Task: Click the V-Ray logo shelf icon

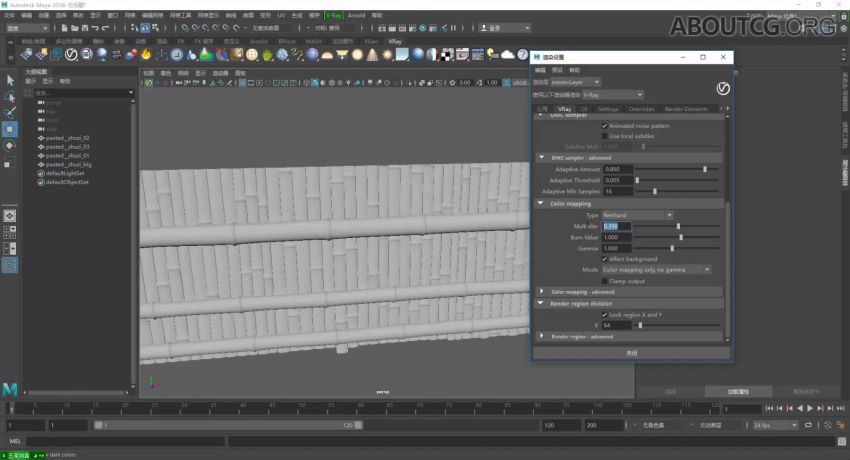Action: tap(72, 54)
